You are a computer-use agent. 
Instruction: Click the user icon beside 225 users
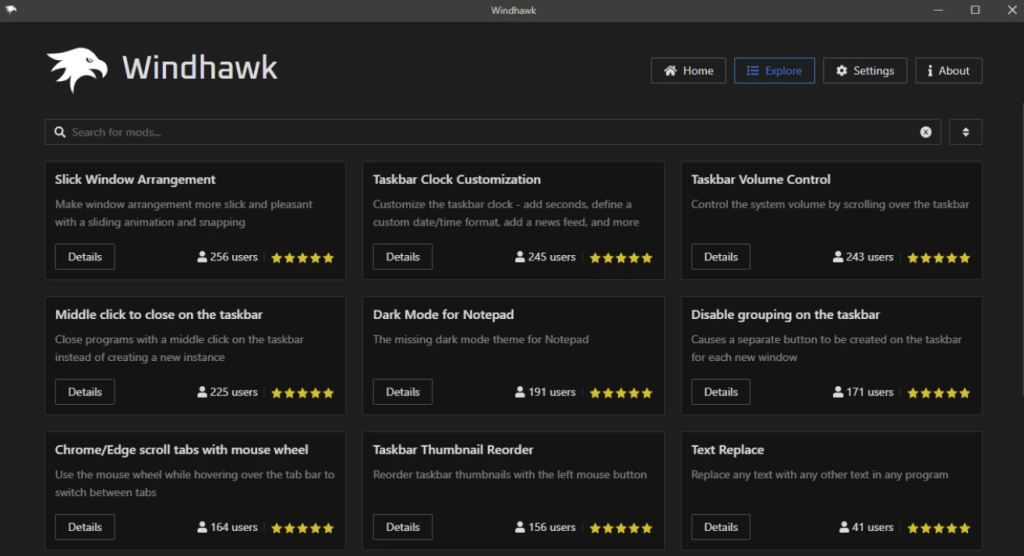202,392
